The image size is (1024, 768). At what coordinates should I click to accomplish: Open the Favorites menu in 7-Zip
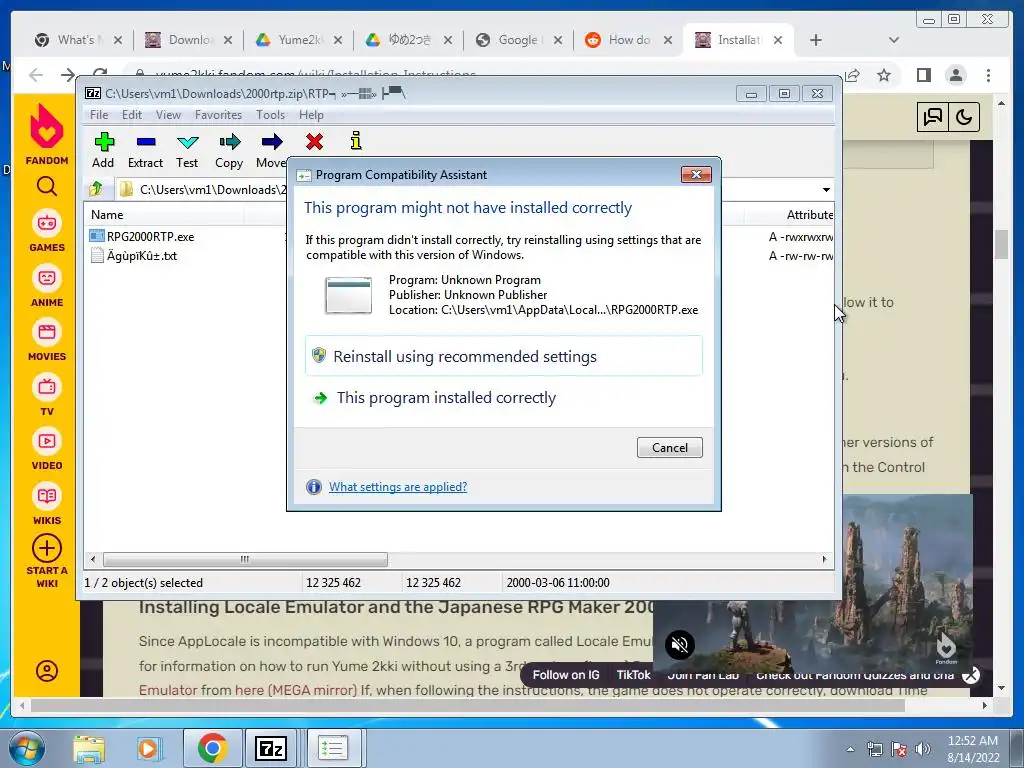click(218, 115)
